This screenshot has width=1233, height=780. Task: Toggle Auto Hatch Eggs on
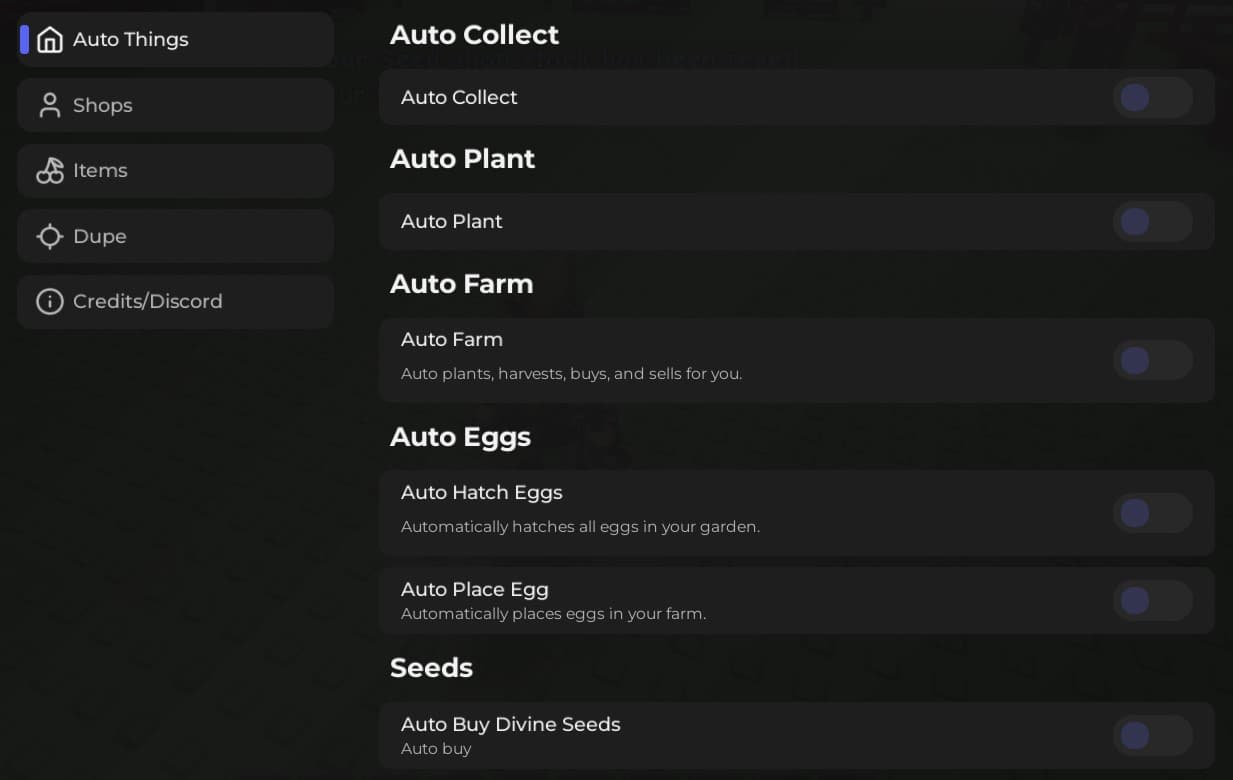(1152, 512)
